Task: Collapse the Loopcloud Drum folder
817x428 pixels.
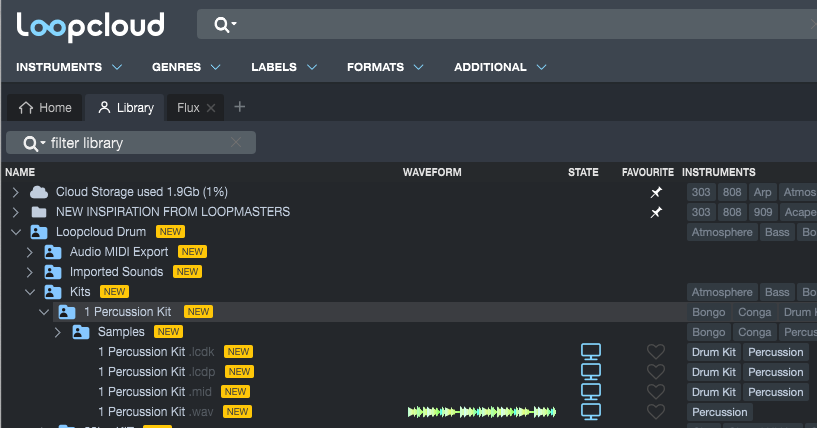Action: pyautogui.click(x=16, y=232)
